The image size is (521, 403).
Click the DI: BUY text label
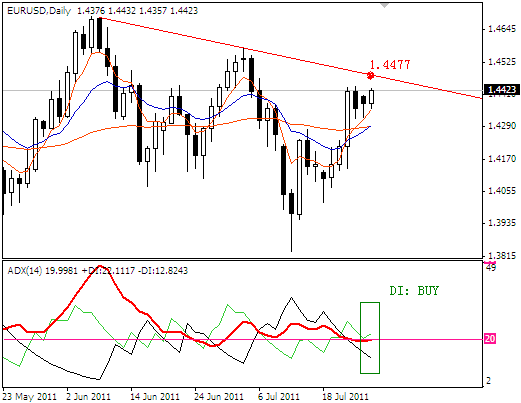(414, 291)
